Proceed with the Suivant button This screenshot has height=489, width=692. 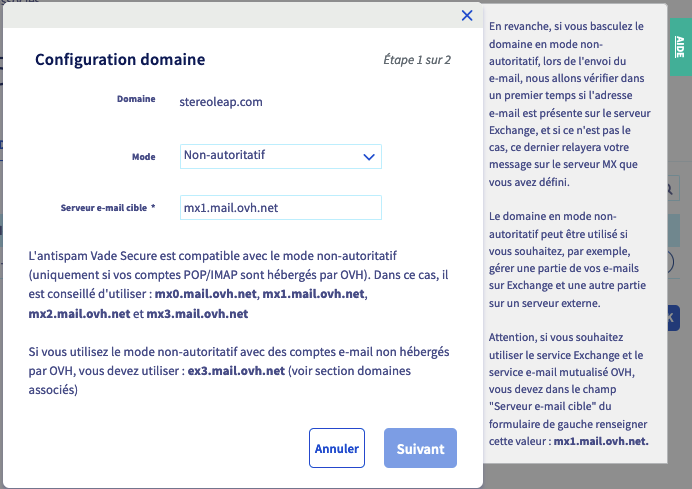coord(420,449)
